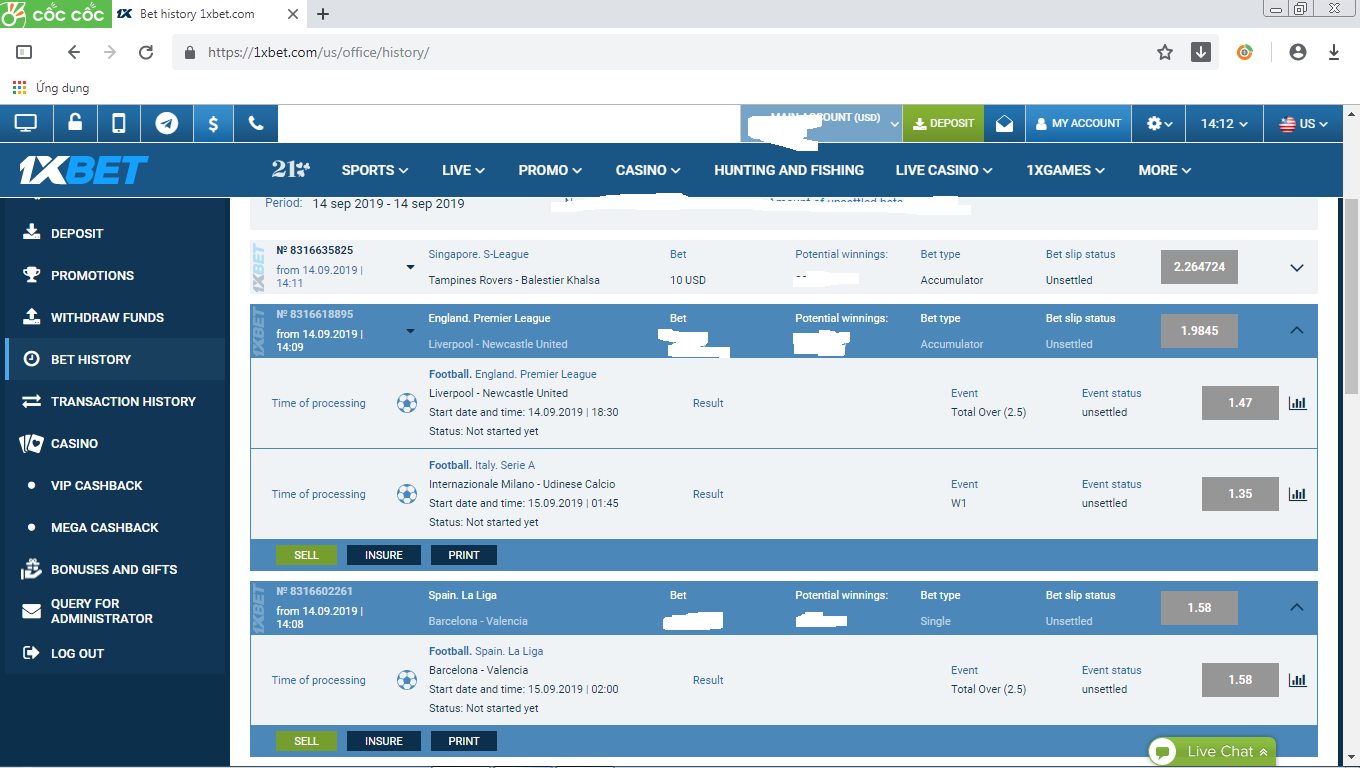This screenshot has height=768, width=1360.
Task: Select BET HISTORY in the sidebar
Action: point(115,359)
